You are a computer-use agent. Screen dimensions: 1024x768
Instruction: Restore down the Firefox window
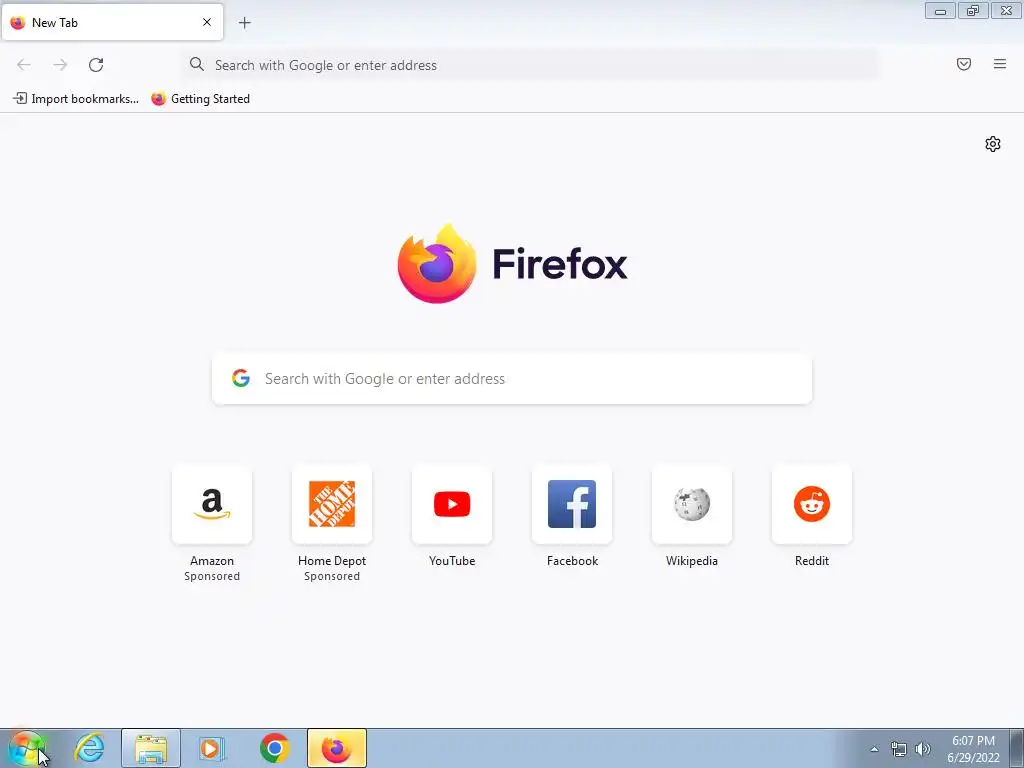973,10
